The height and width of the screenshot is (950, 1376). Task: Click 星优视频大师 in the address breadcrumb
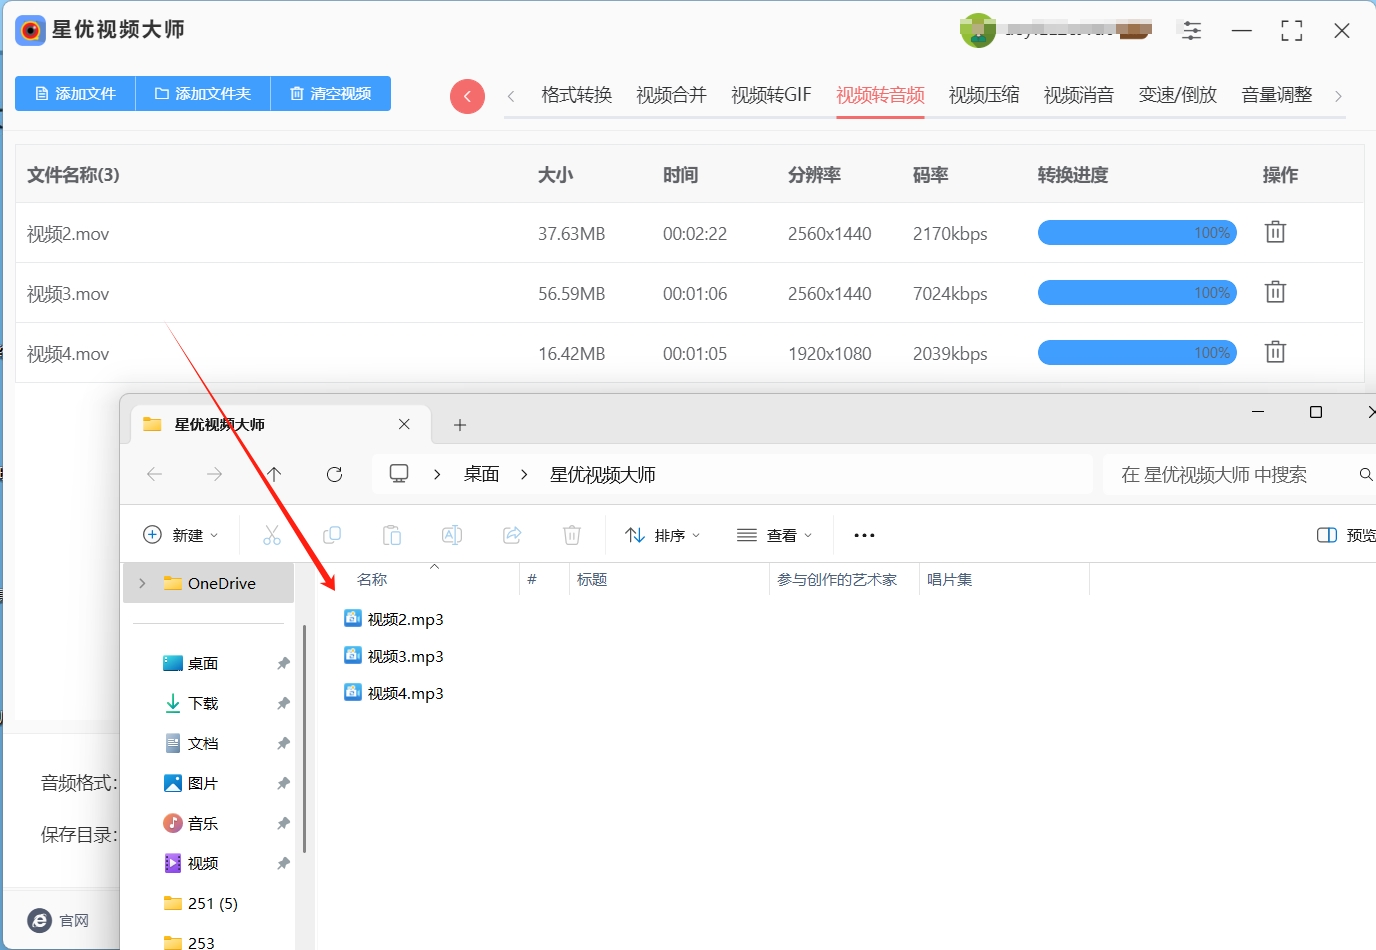point(602,474)
